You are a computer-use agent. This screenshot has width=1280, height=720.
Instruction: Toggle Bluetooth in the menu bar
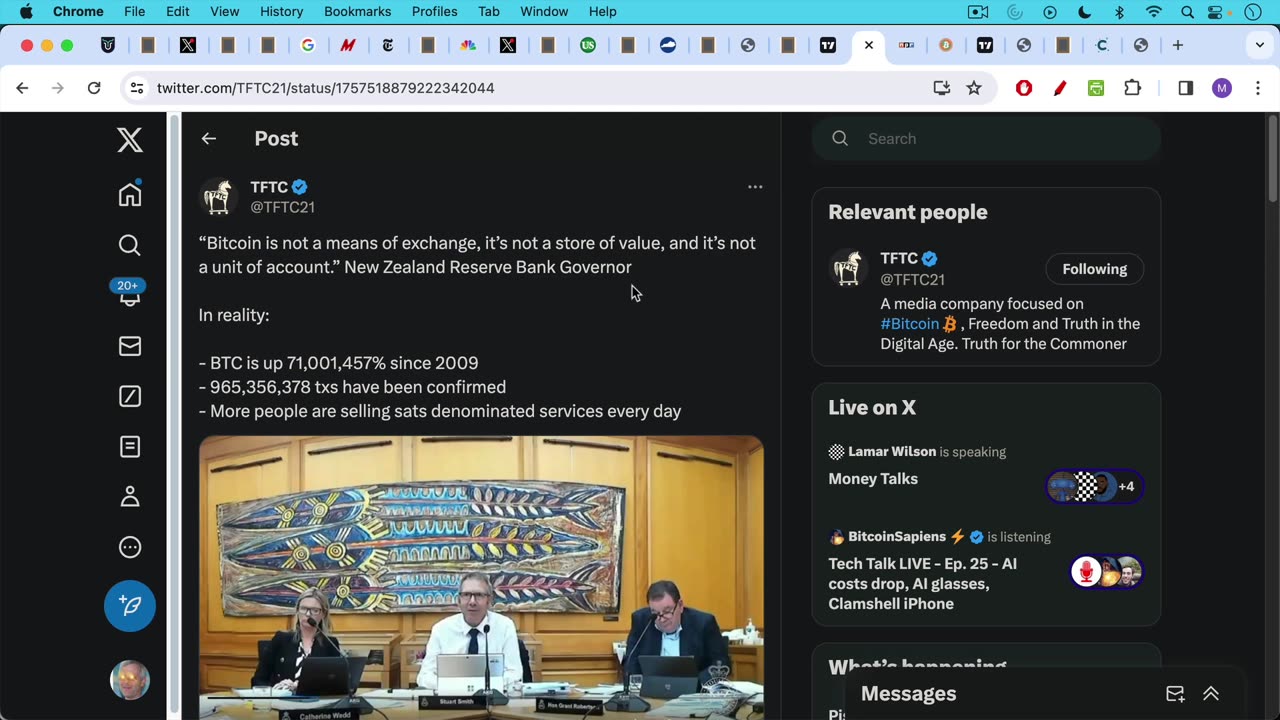pos(1120,12)
